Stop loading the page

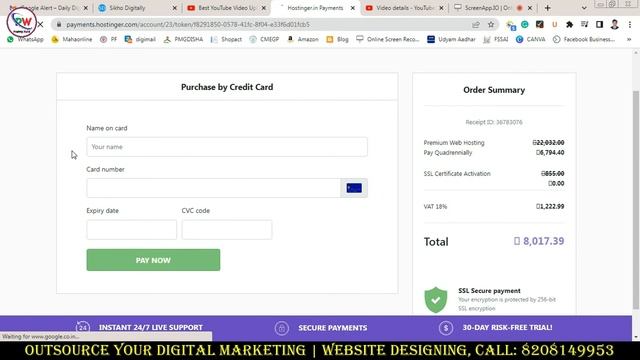pyautogui.click(x=40, y=24)
